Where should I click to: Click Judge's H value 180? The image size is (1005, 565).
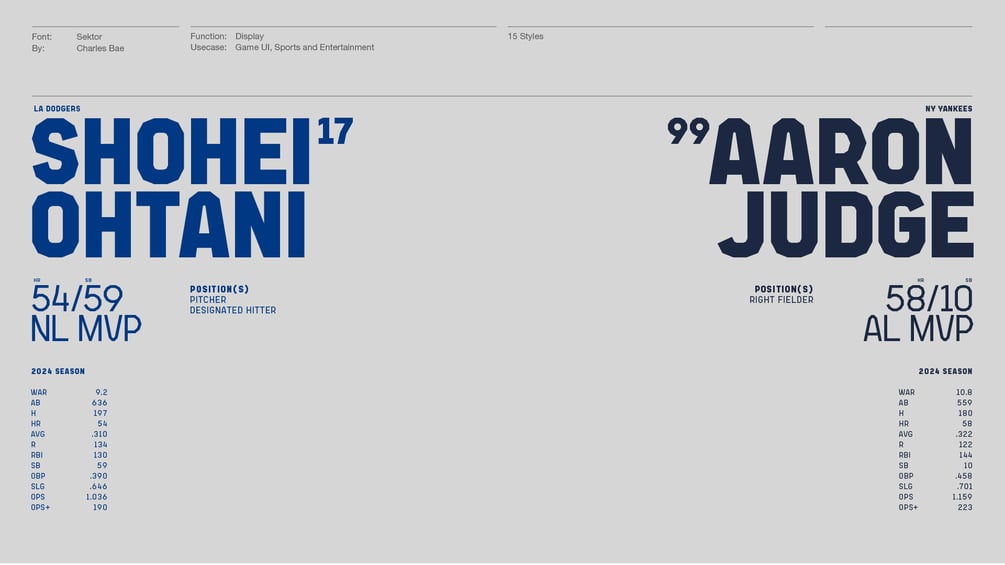pos(965,413)
